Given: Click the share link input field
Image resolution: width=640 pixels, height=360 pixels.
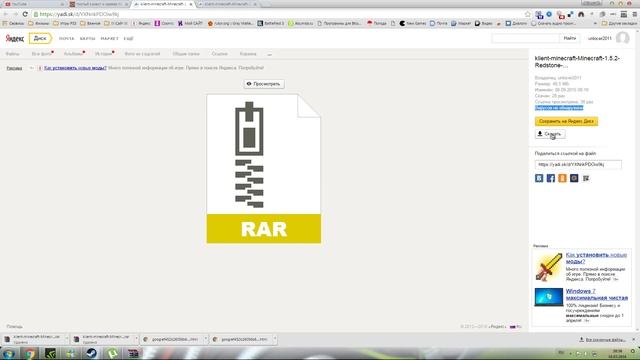Looking at the screenshot, I should [578, 164].
